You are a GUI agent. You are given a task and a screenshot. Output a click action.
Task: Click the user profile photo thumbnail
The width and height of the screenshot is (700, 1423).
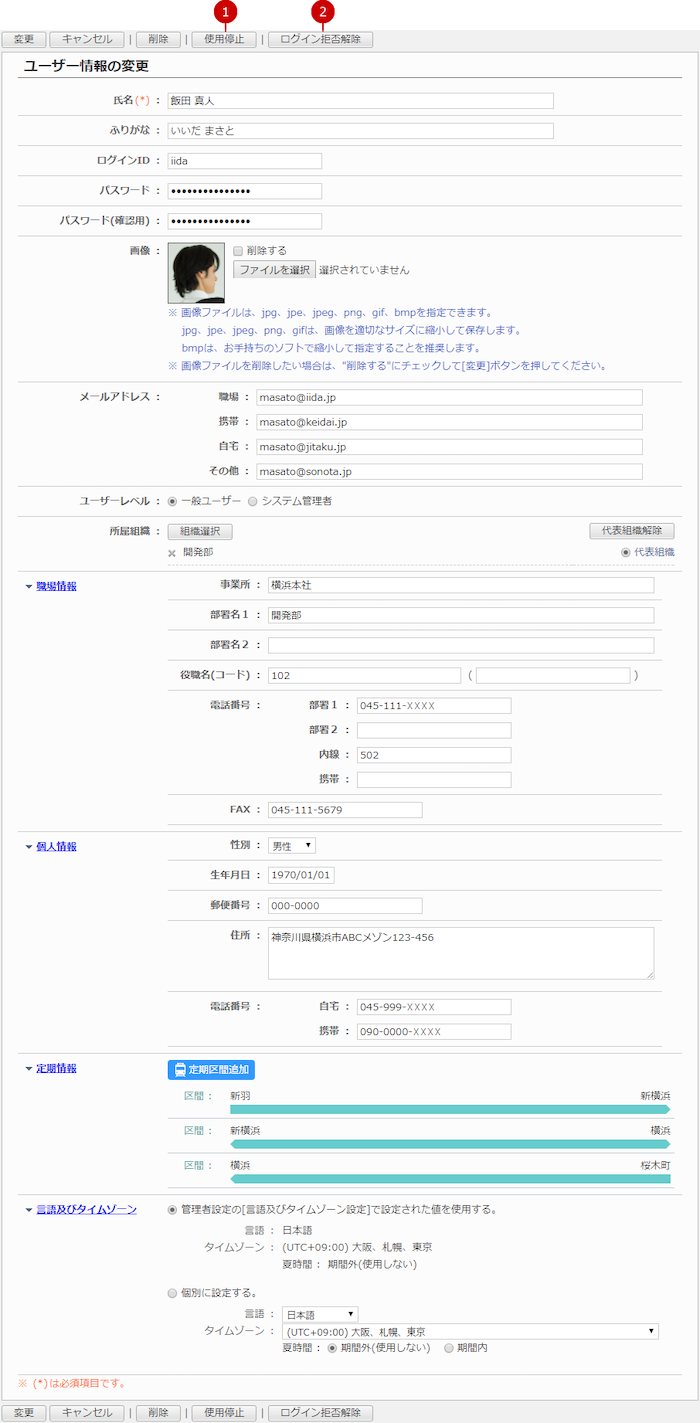point(196,273)
